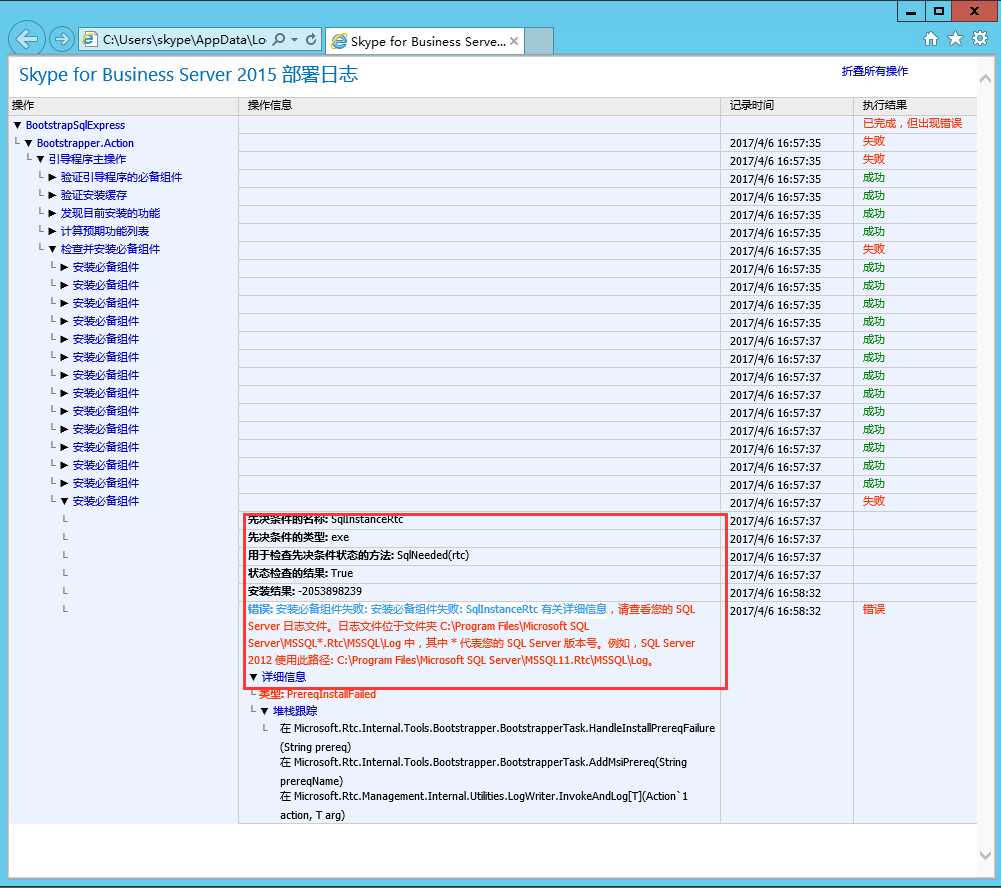The width and height of the screenshot is (1001, 888).
Task: Click the 已完成，但出现错误 status text
Action: tap(912, 123)
